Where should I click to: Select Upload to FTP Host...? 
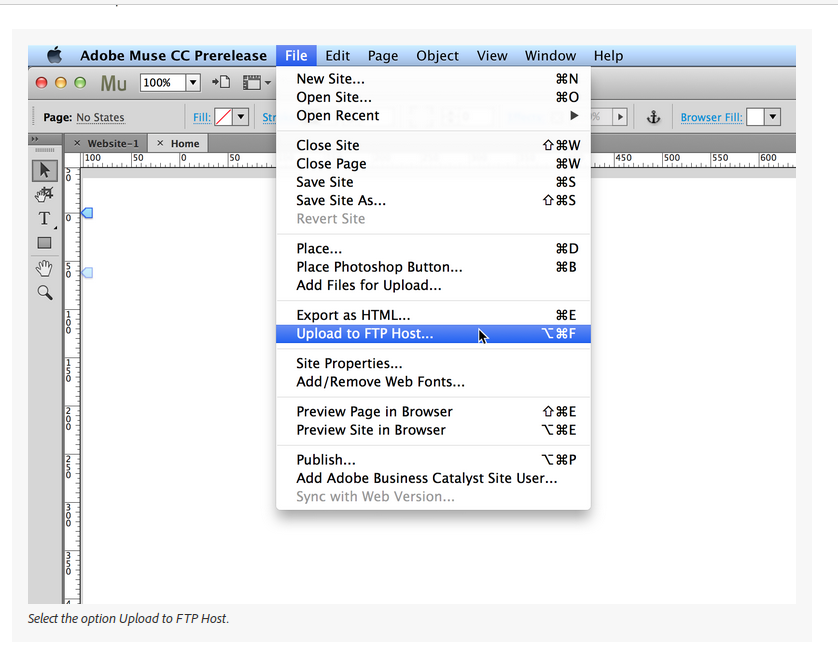[x=433, y=334]
